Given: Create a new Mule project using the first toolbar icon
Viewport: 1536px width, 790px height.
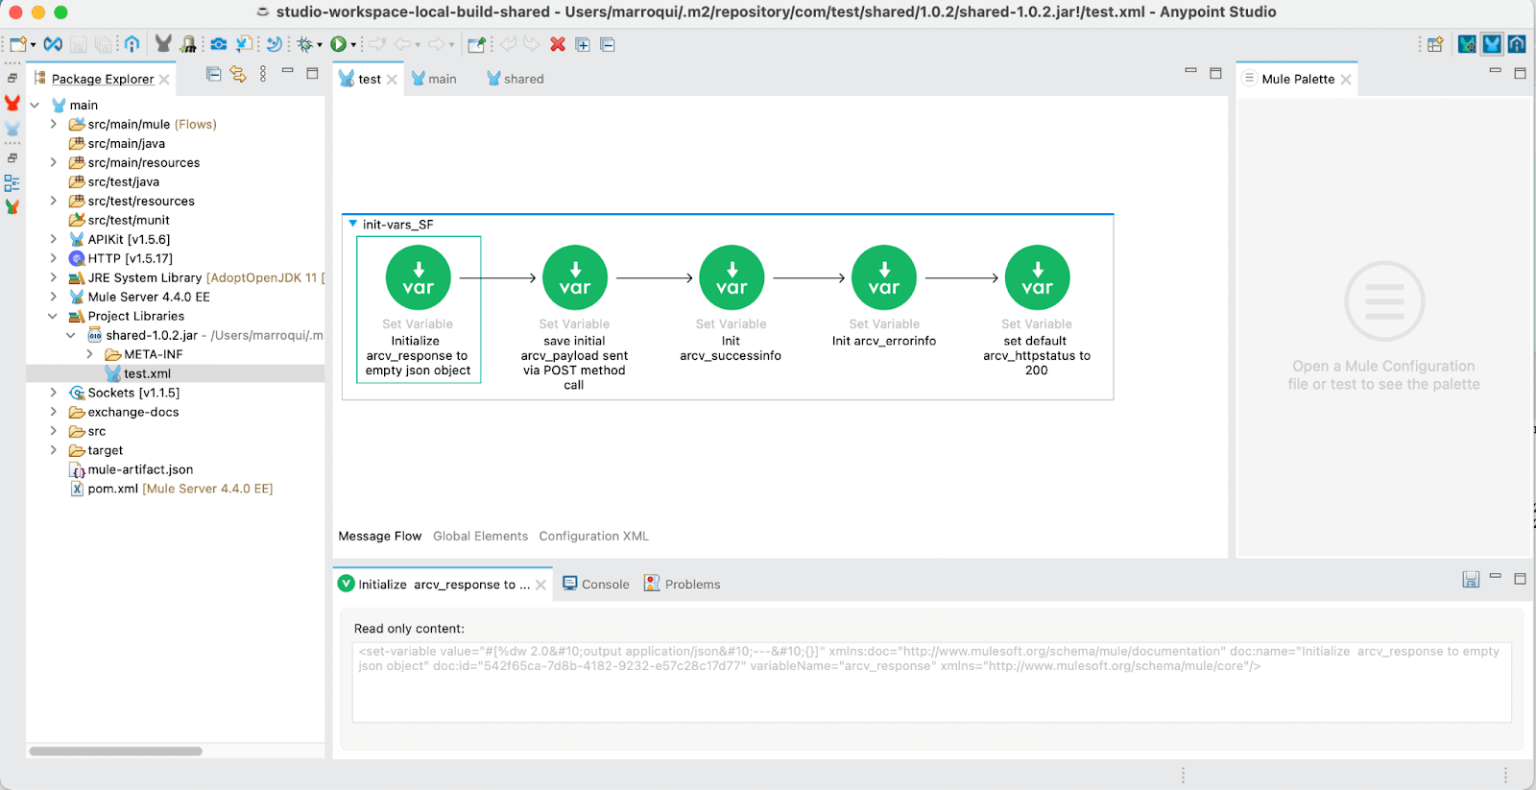Looking at the screenshot, I should coord(18,44).
